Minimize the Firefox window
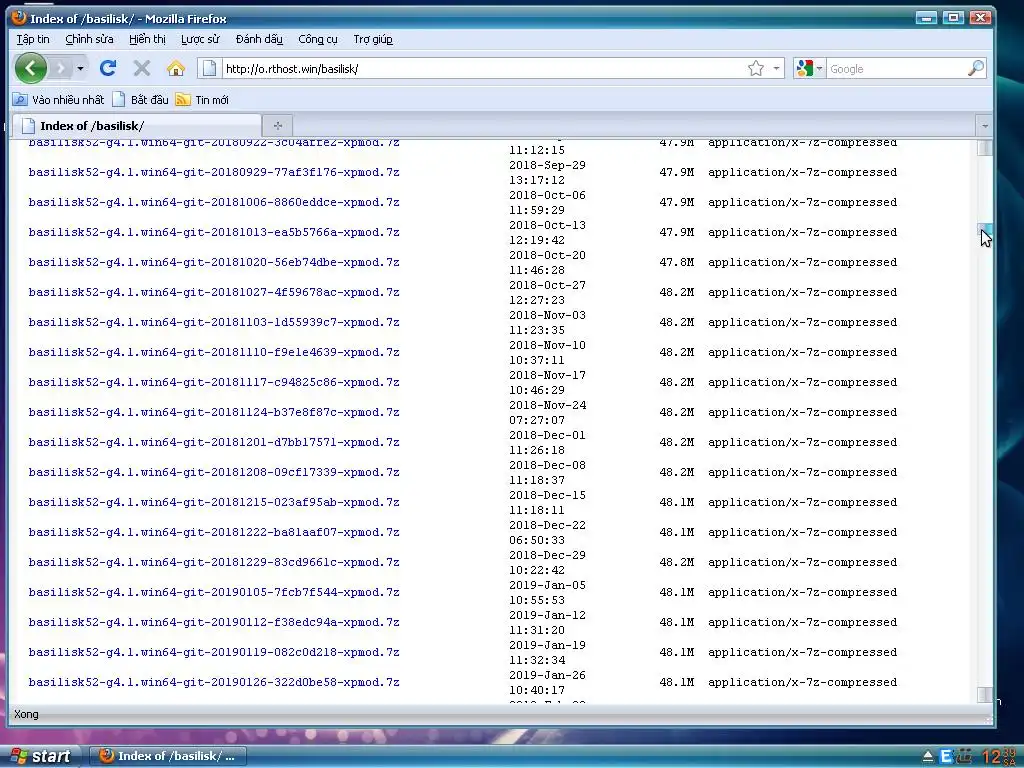1024x768 pixels. click(x=926, y=18)
